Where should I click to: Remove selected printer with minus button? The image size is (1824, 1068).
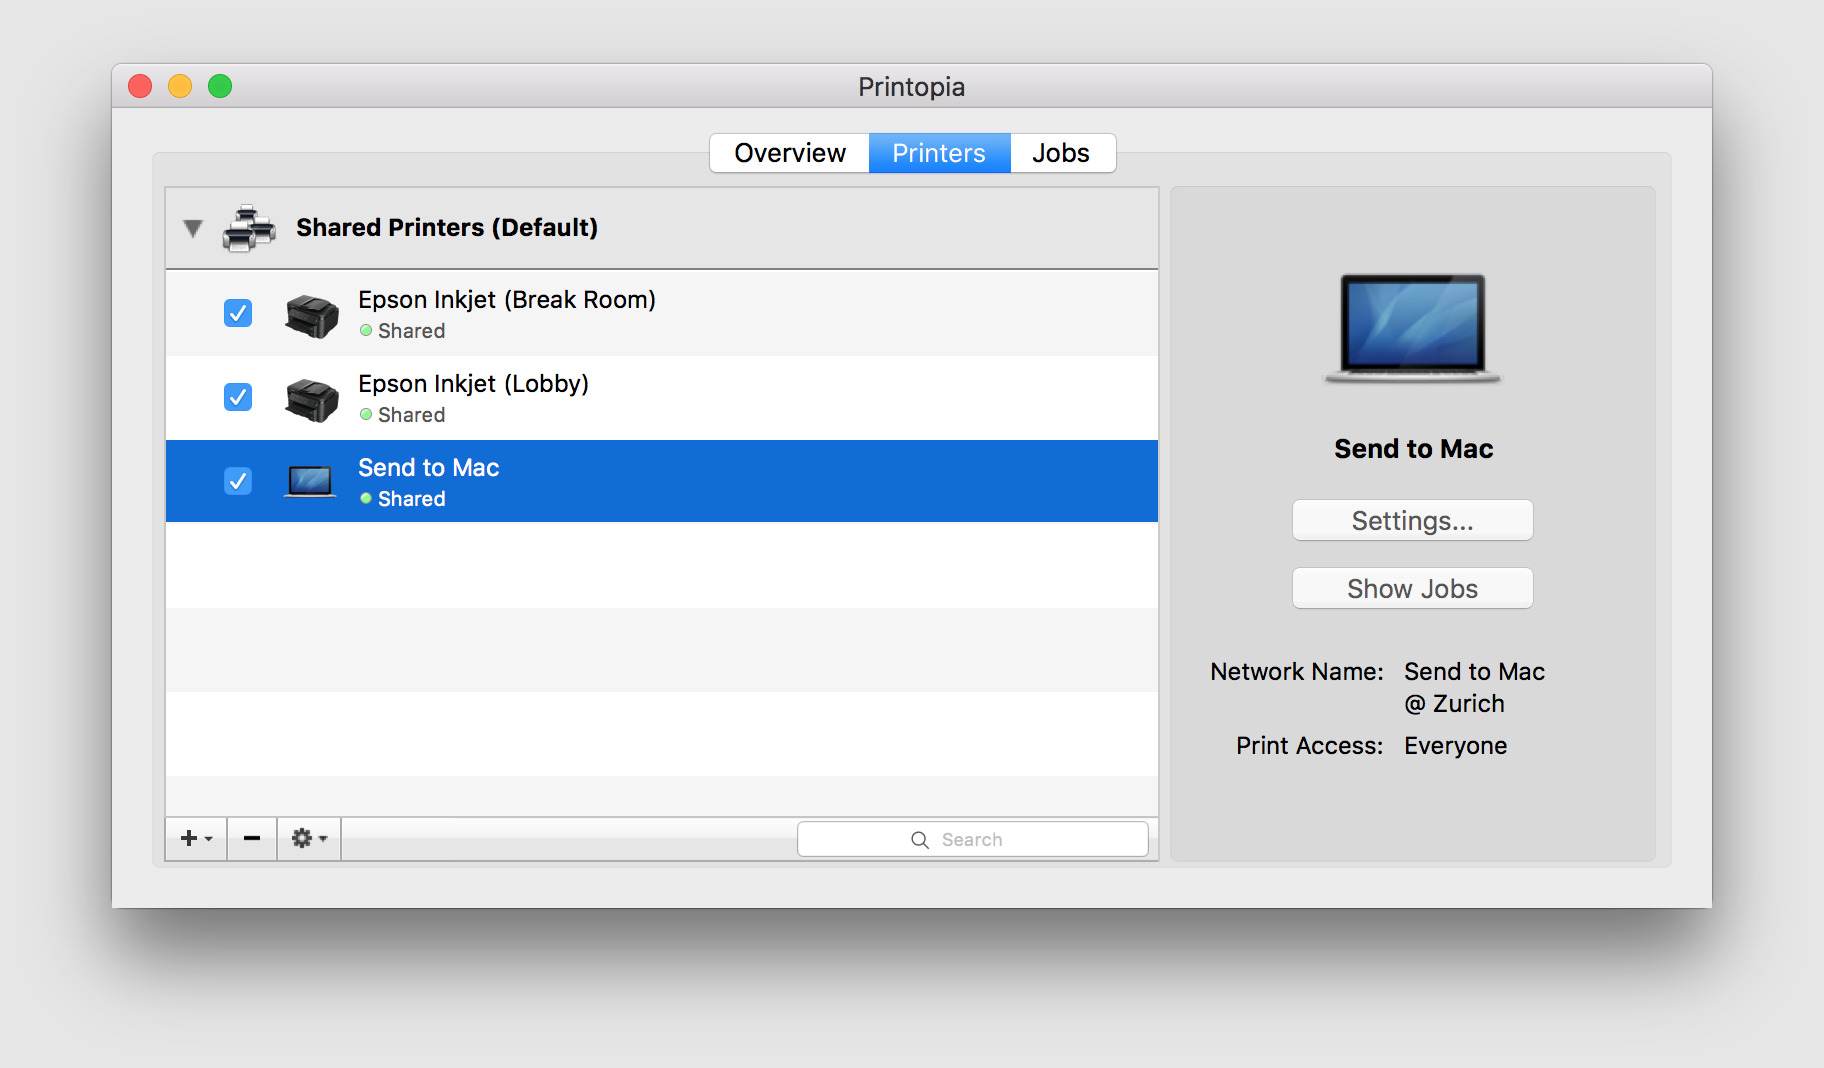[252, 838]
